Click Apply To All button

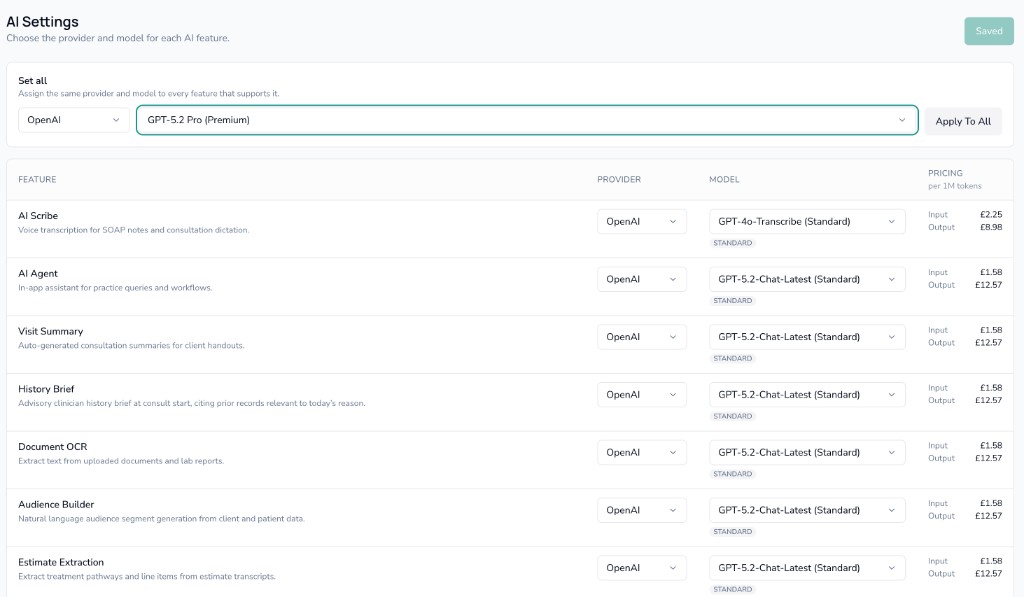click(x=963, y=121)
